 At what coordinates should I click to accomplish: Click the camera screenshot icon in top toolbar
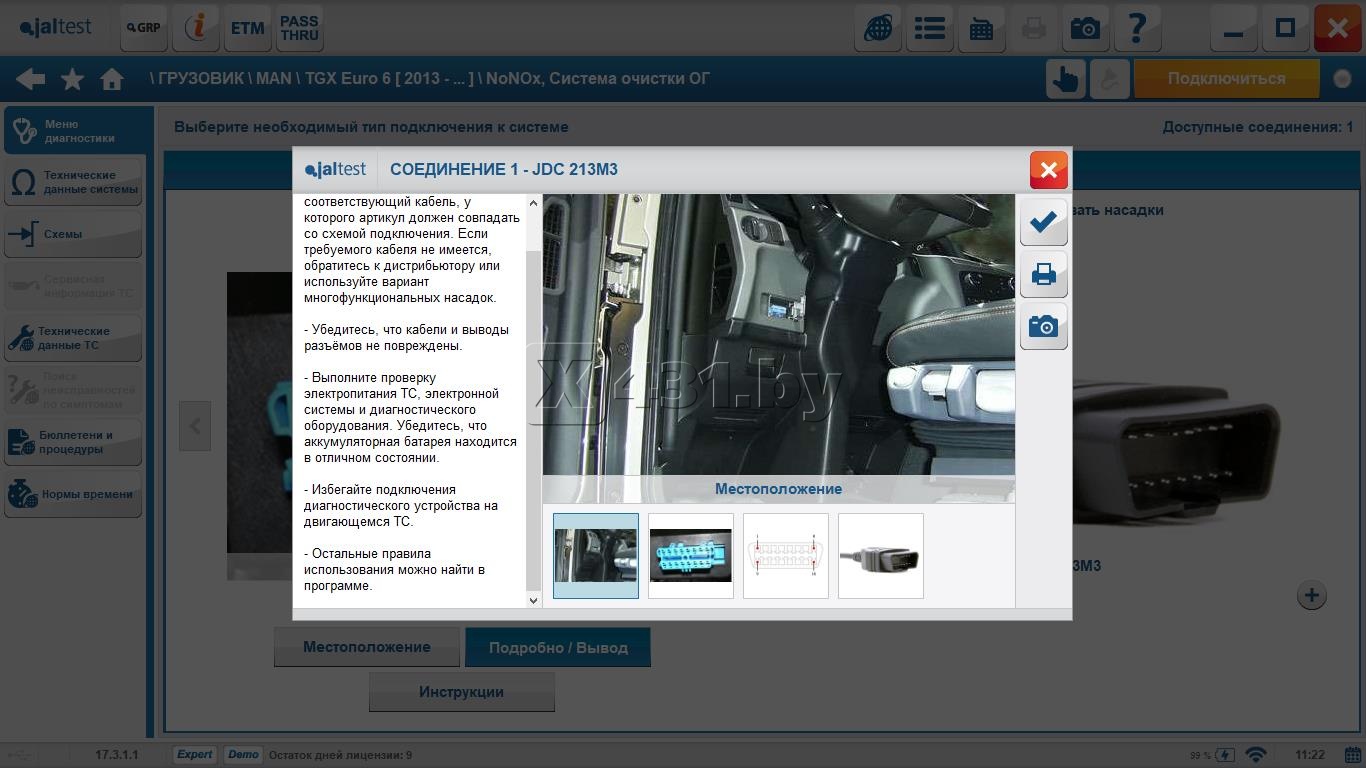click(1085, 28)
